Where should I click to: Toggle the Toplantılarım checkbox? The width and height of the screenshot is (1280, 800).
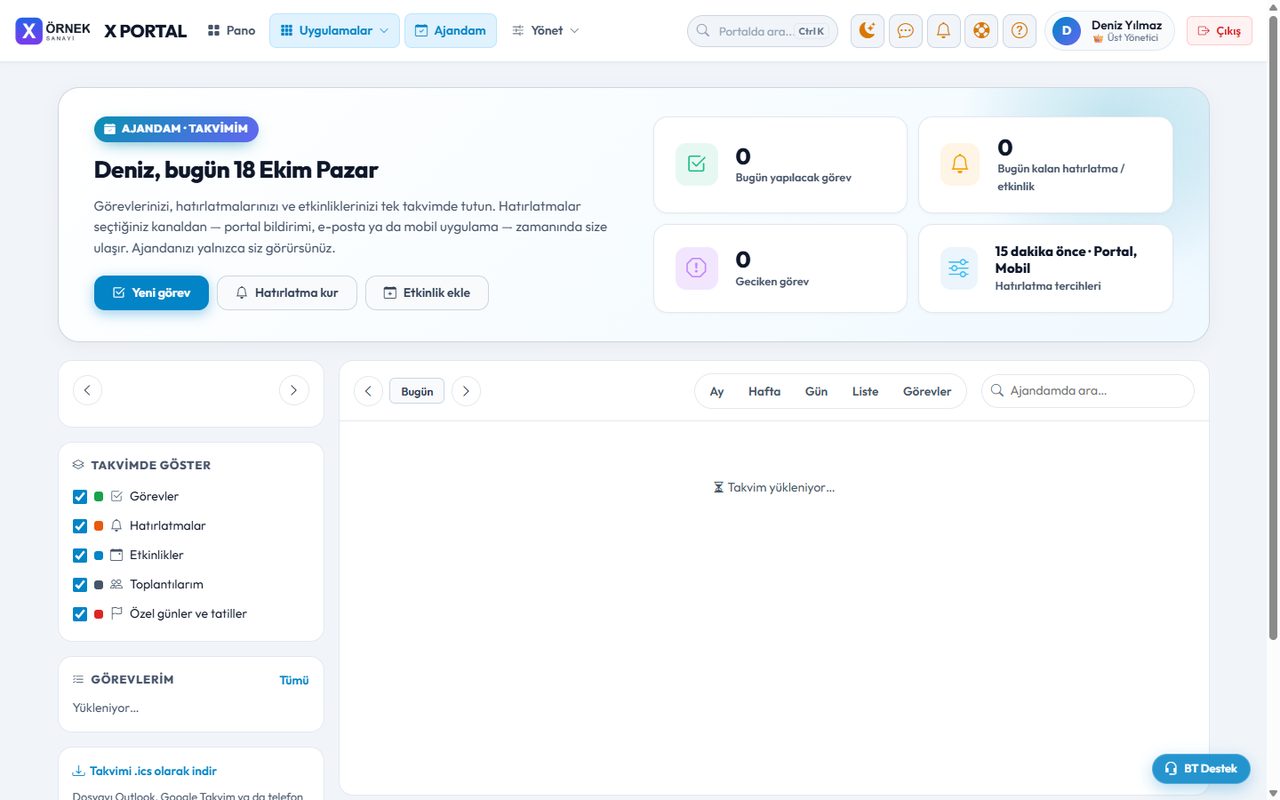coord(80,584)
